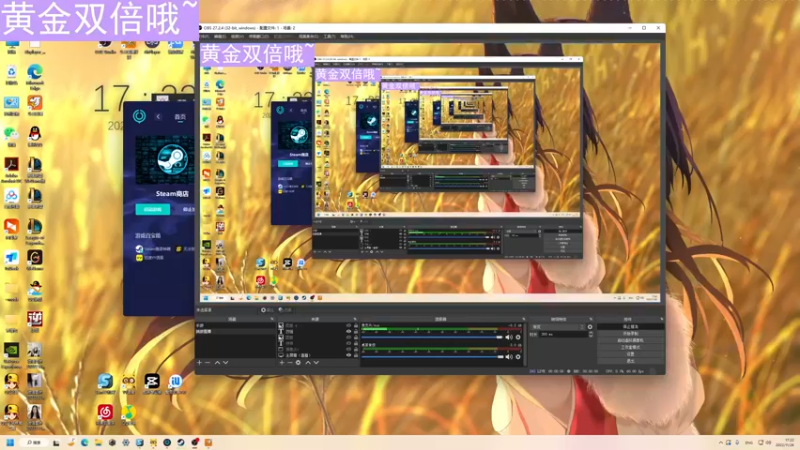
Task: Switch to the 首页 tab in the launcher
Action: click(180, 117)
